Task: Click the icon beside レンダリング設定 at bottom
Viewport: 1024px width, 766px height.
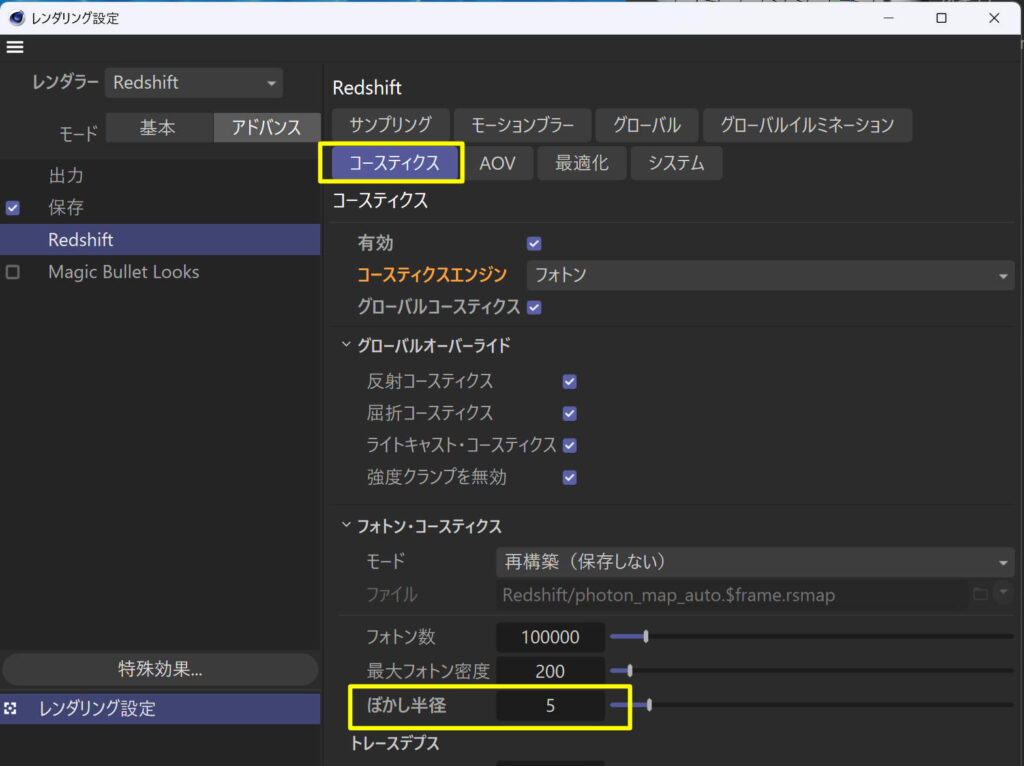Action: click(x=10, y=709)
